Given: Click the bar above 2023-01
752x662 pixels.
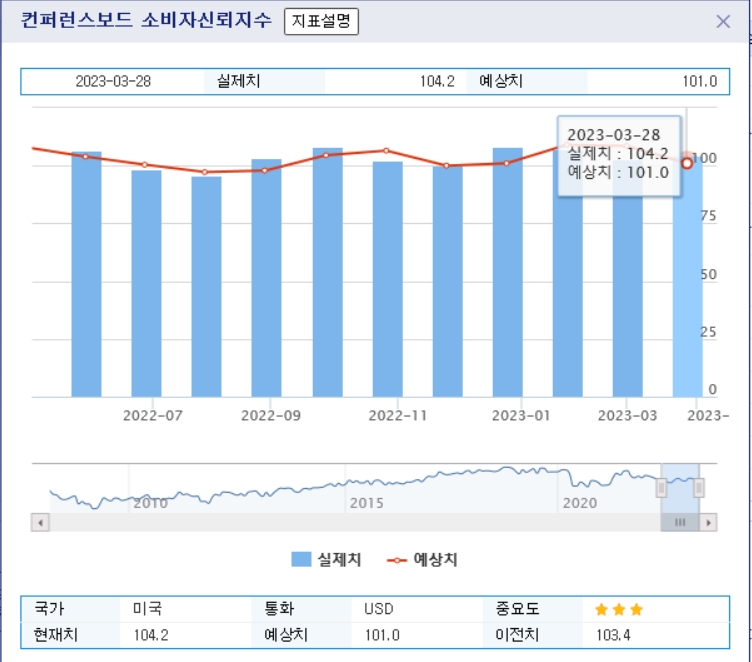Looking at the screenshot, I should click(507, 272).
